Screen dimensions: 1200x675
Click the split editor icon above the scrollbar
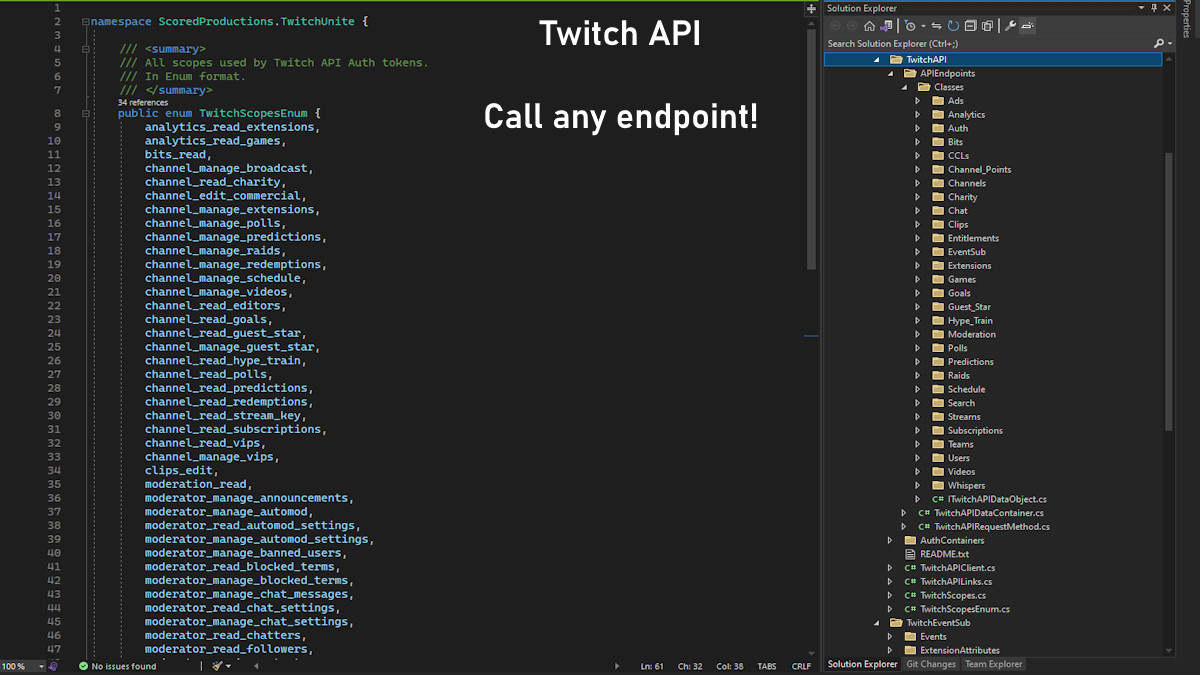(x=811, y=8)
